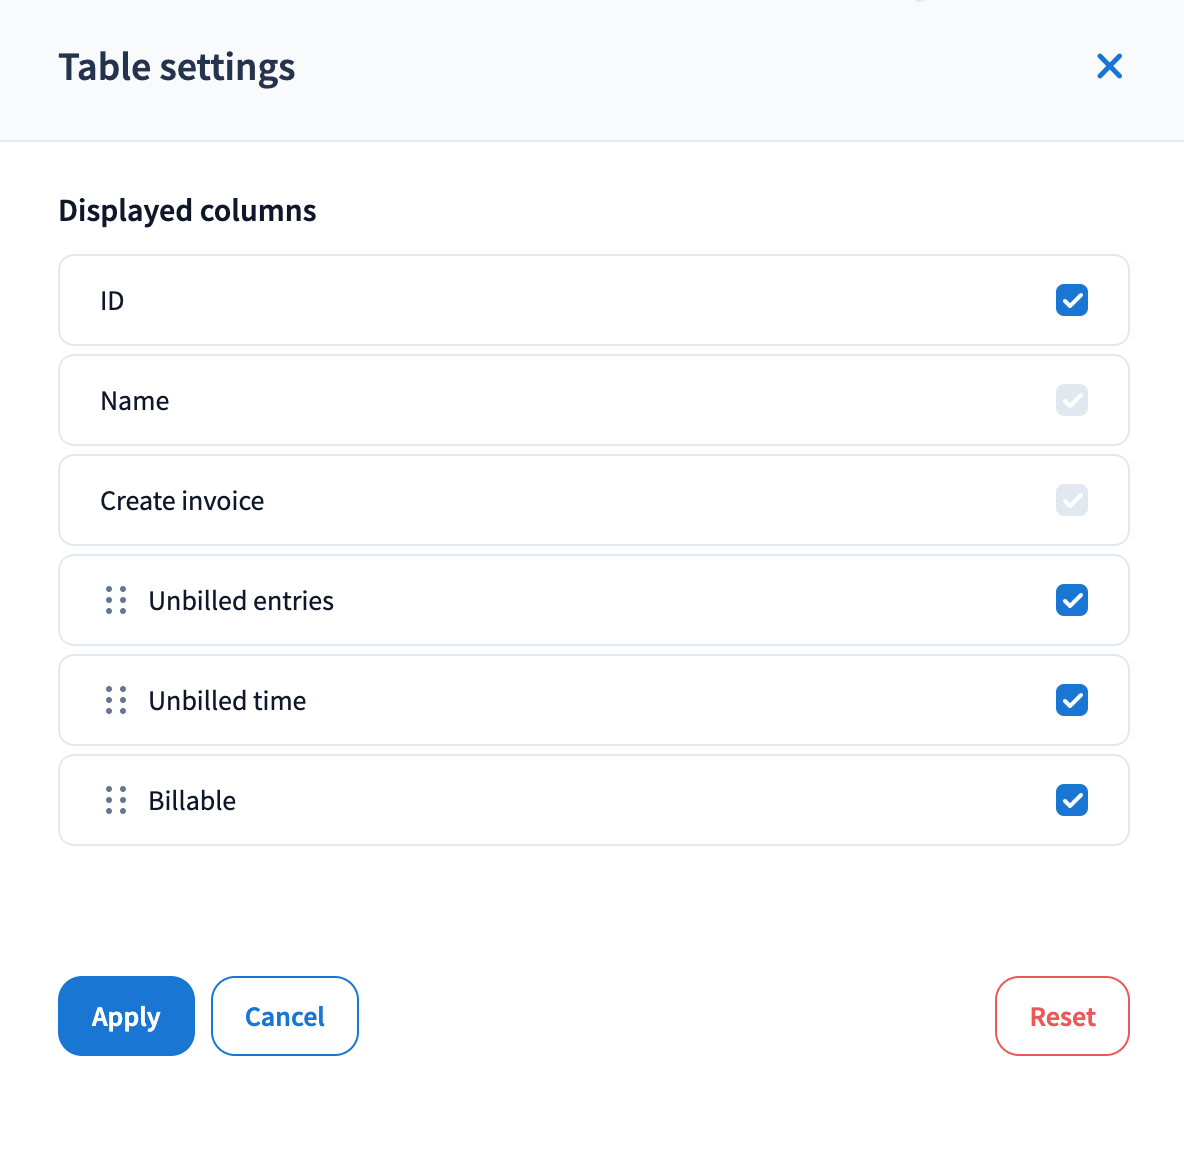This screenshot has height=1170, width=1184.
Task: Reset columns to default
Action: point(1062,1016)
